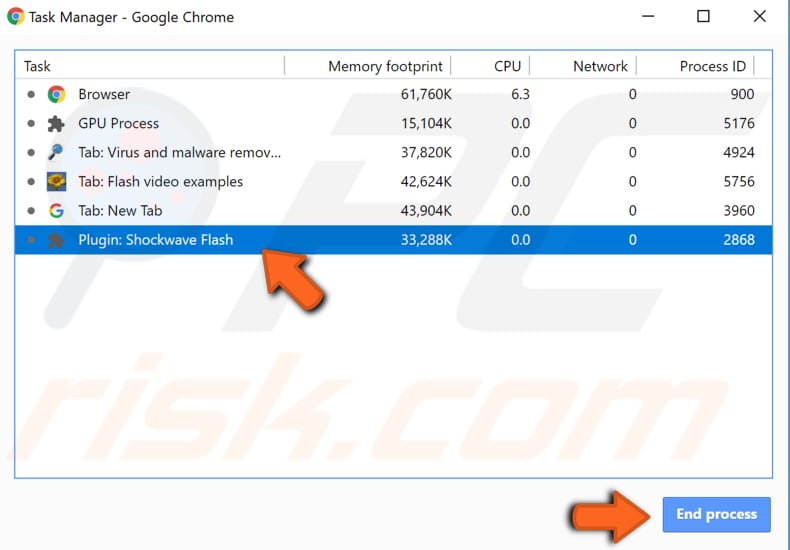Select the Tab: Flash video examples row
The image size is (790, 550).
tap(393, 181)
